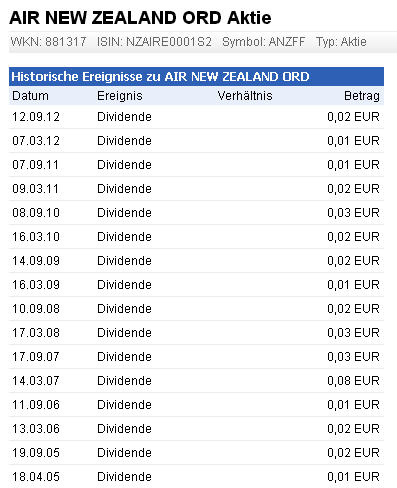Click the Dividende entry dated 08.09.10
The height and width of the screenshot is (488, 397).
(x=124, y=213)
